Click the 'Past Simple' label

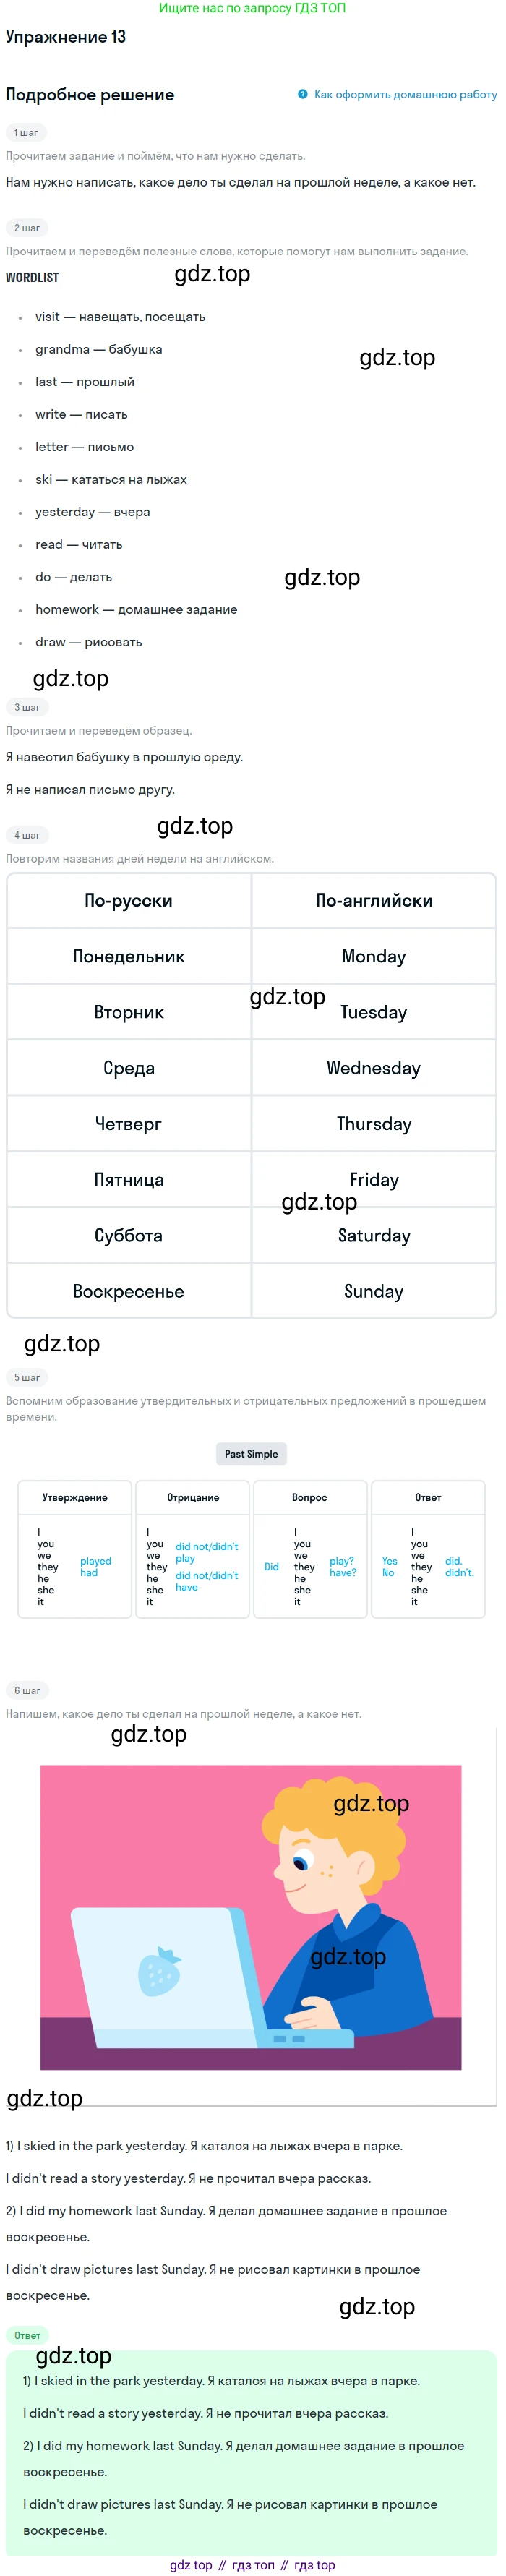[x=251, y=1453]
